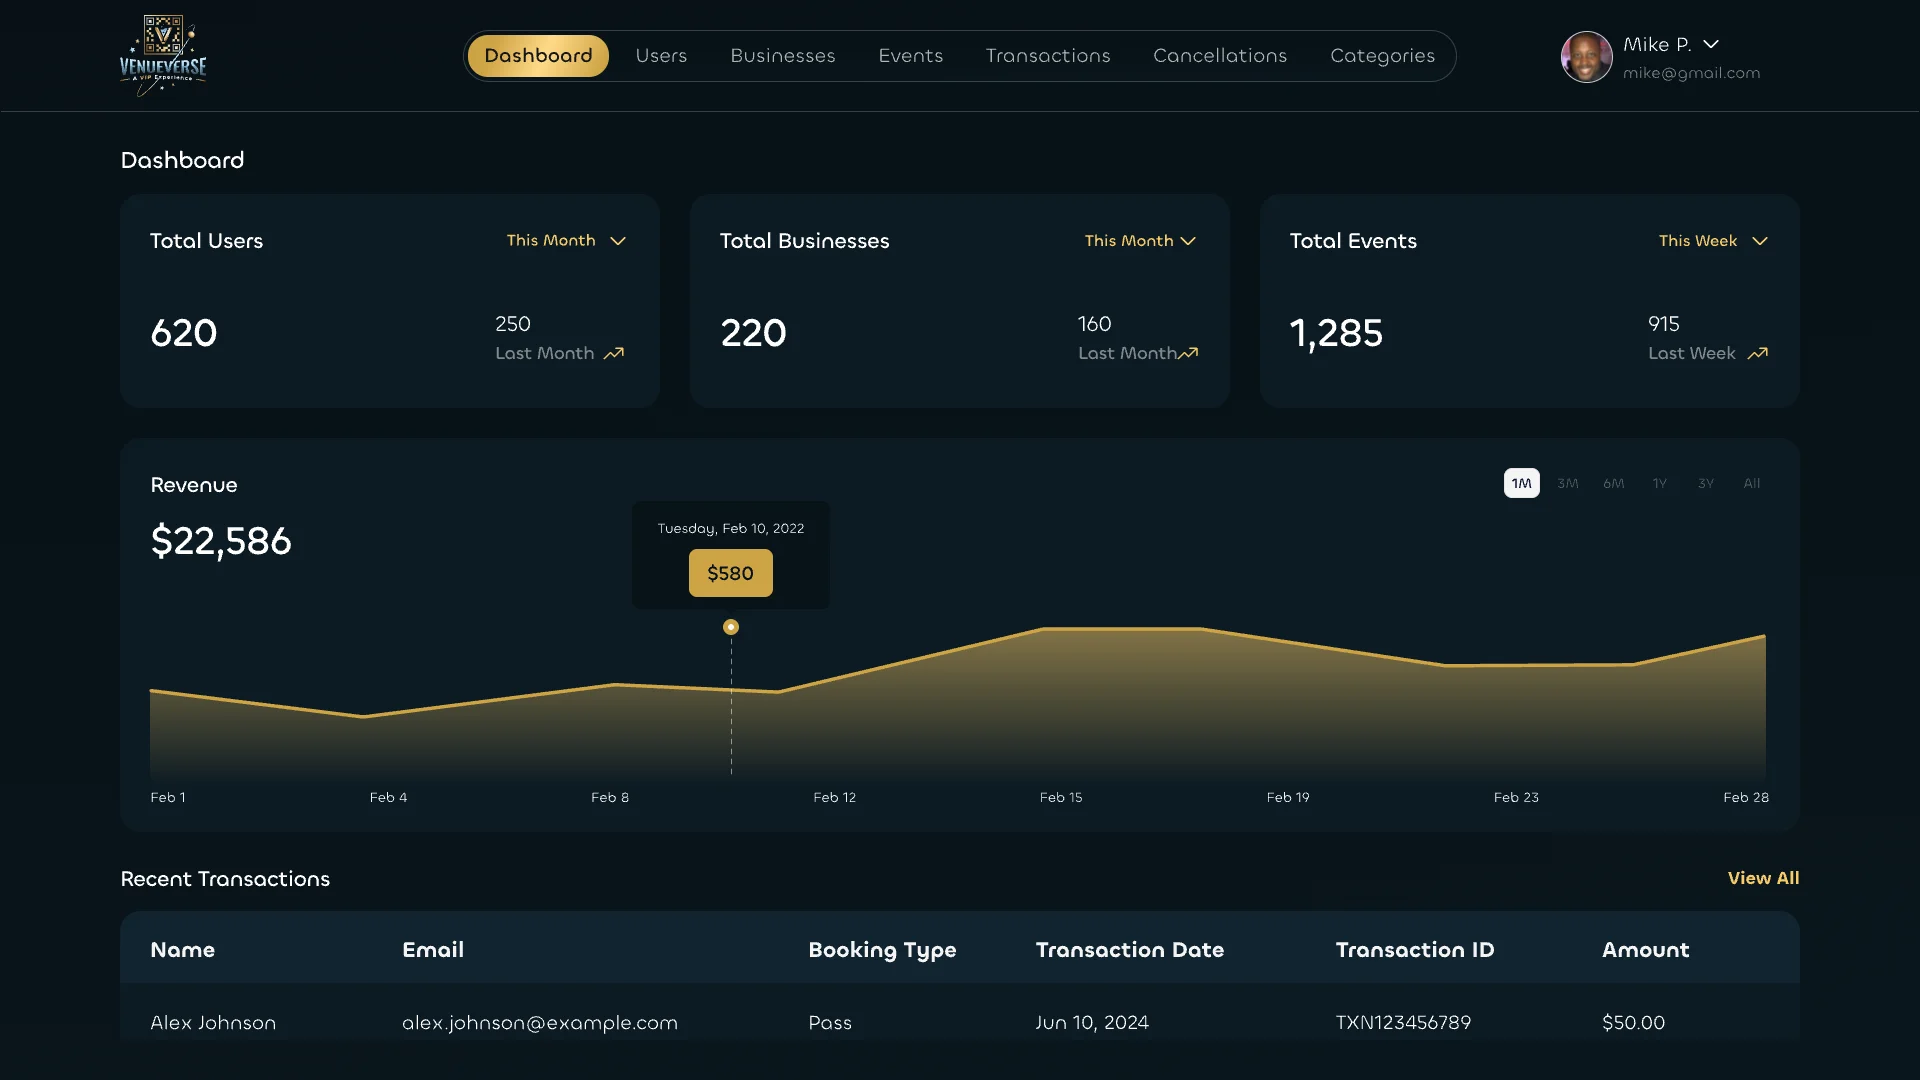This screenshot has width=1920, height=1080.
Task: Open the Dashboard tab
Action: [x=538, y=56]
